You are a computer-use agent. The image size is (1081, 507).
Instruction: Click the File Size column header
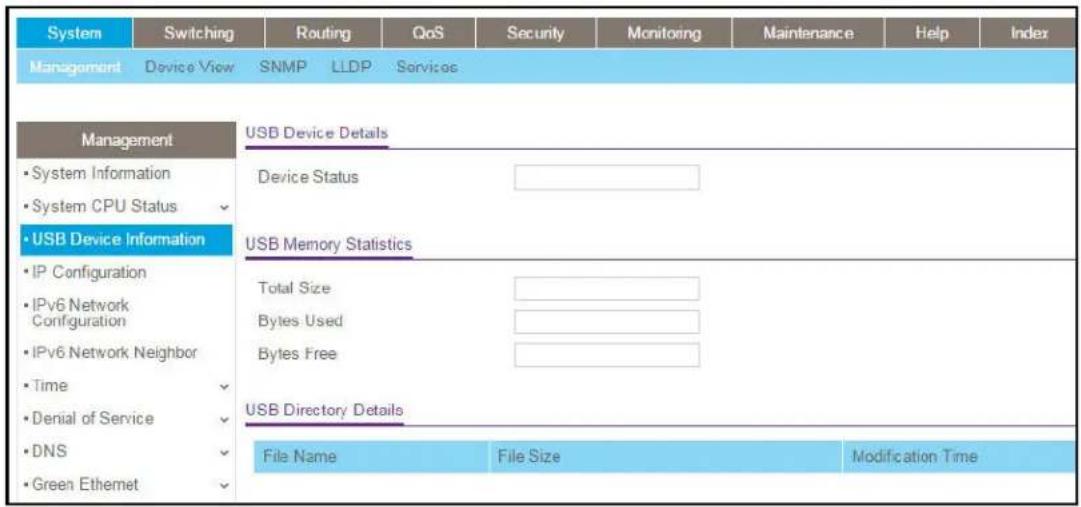coord(665,457)
